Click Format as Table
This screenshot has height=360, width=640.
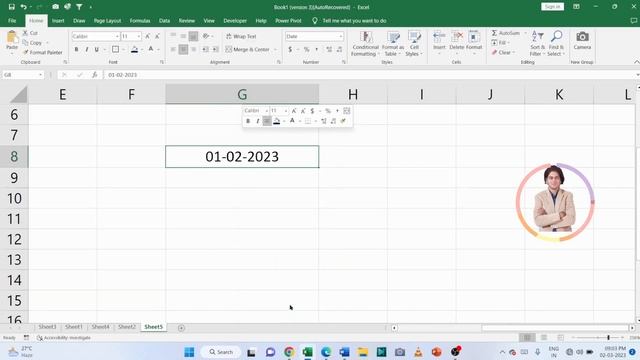coord(393,44)
